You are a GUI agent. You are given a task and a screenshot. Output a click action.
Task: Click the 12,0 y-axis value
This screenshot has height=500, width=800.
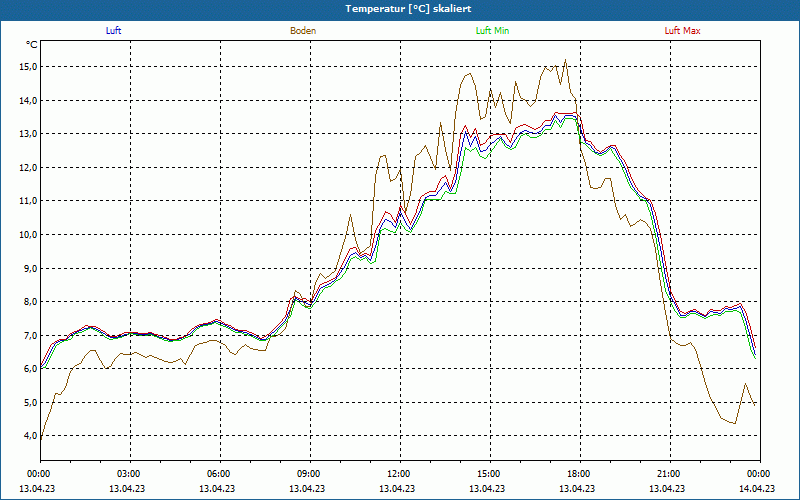coord(29,167)
